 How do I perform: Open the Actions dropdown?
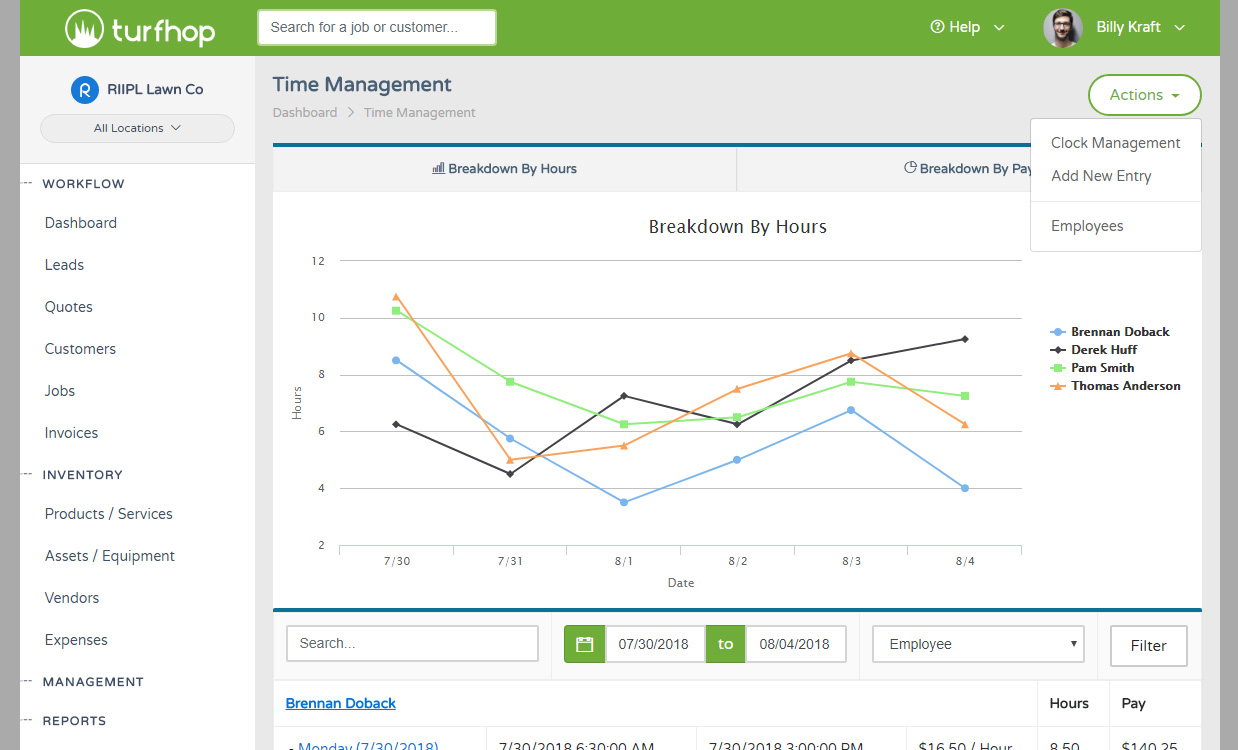coord(1144,94)
